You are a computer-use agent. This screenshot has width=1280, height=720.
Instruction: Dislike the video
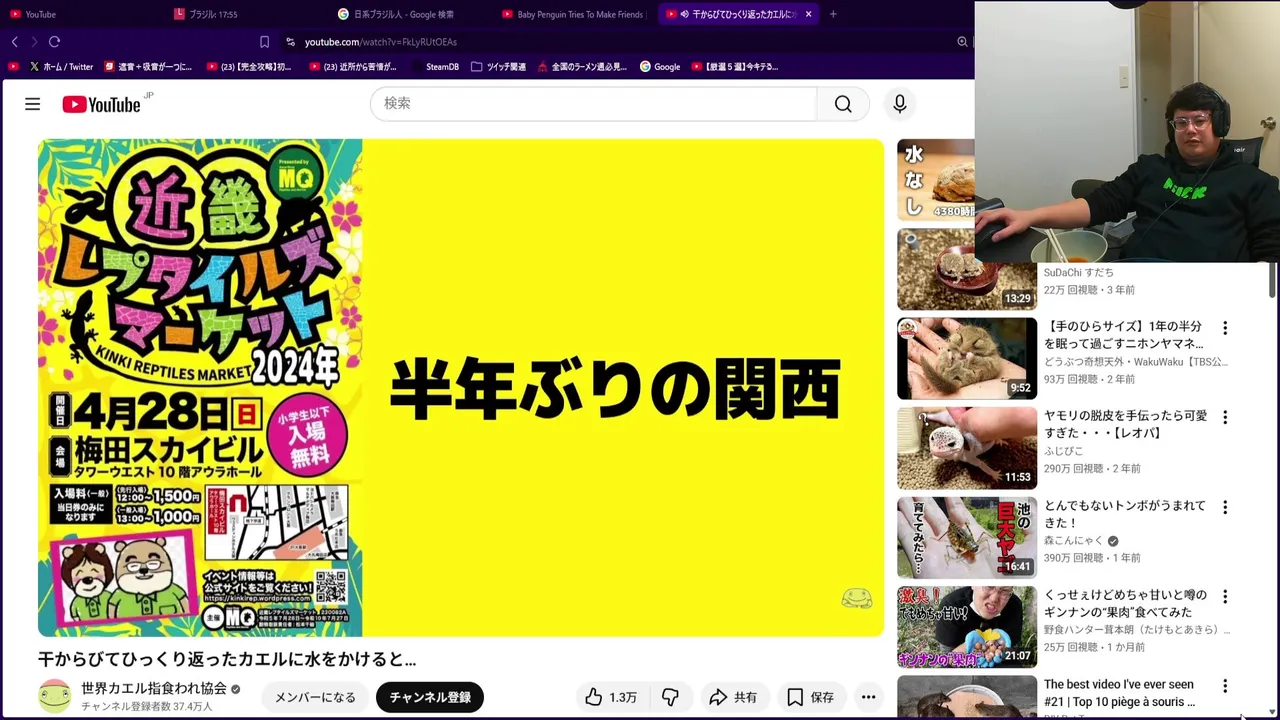click(x=671, y=697)
